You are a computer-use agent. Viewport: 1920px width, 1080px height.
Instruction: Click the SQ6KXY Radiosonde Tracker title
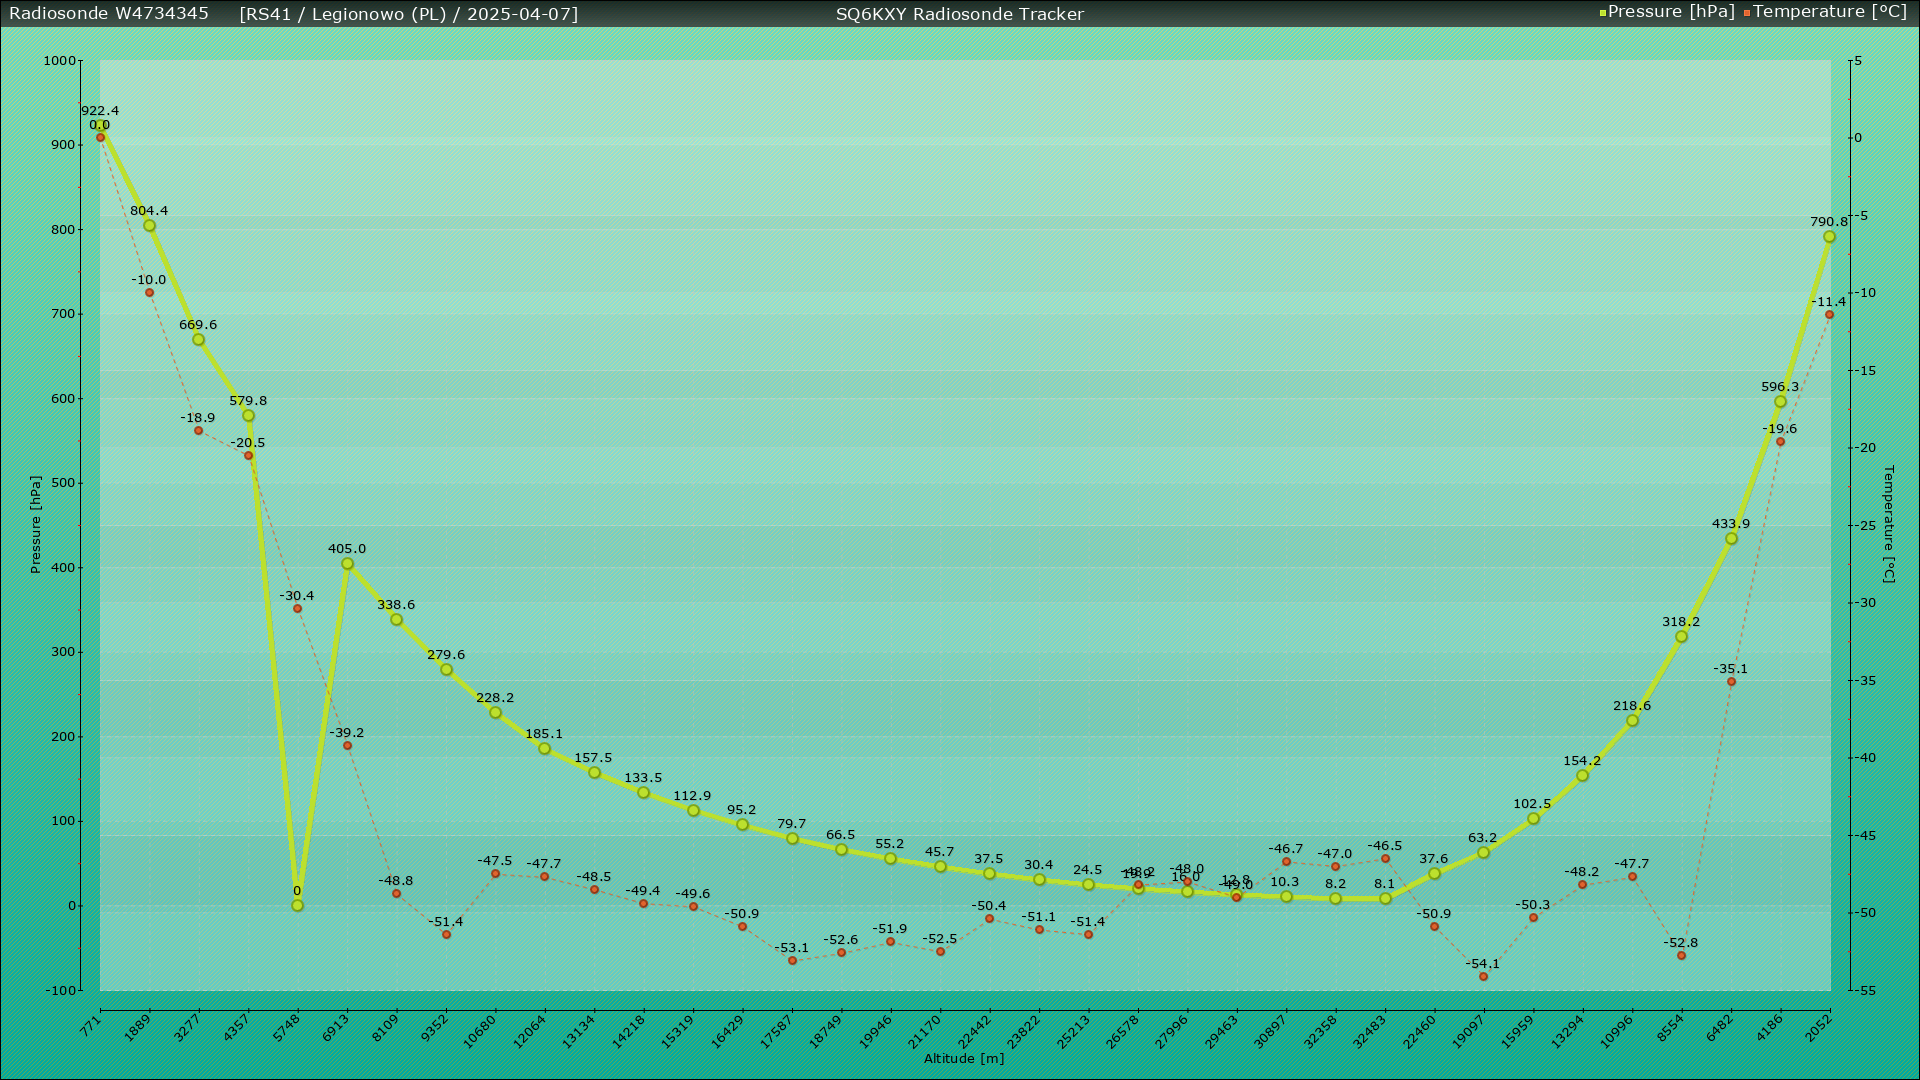[x=959, y=14]
